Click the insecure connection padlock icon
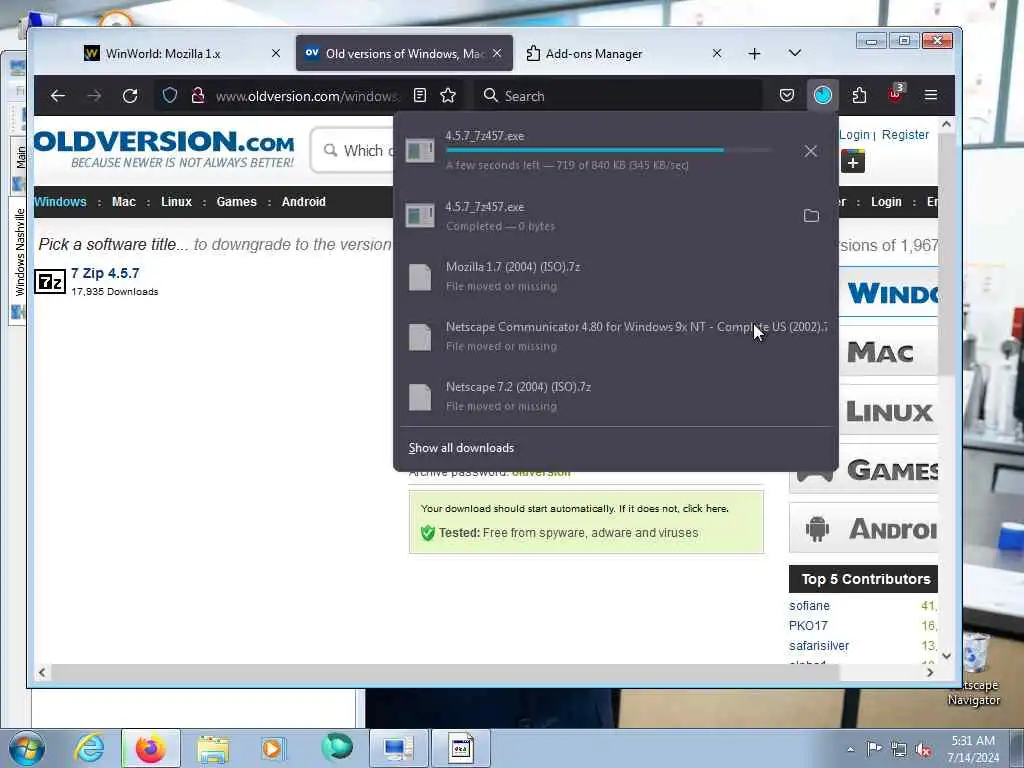Viewport: 1024px width, 768px height. (197, 96)
